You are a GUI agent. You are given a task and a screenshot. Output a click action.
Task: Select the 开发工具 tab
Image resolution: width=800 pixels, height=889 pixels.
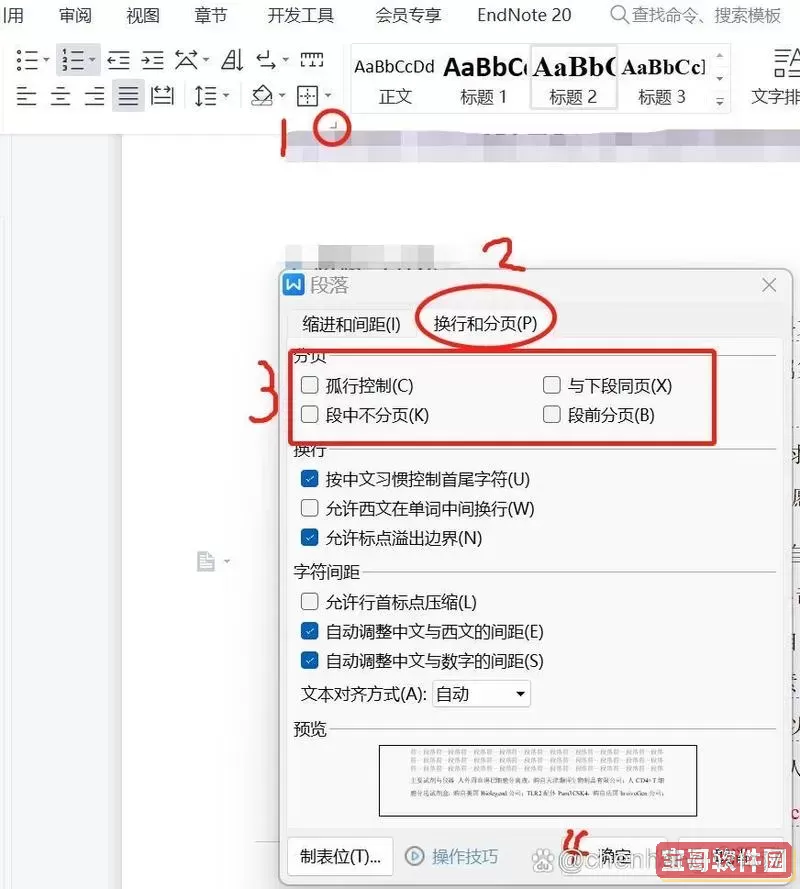click(x=300, y=15)
